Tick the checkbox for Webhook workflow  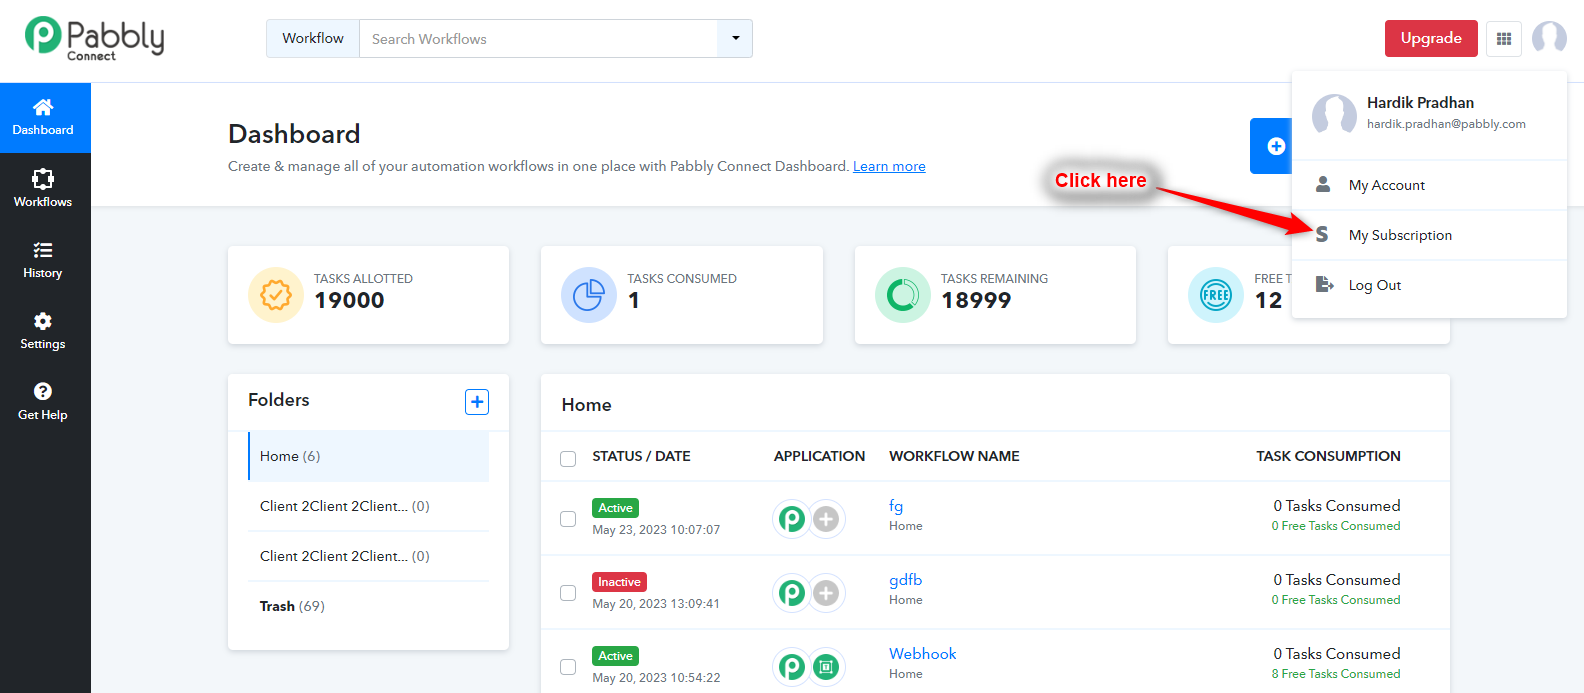pyautogui.click(x=568, y=667)
